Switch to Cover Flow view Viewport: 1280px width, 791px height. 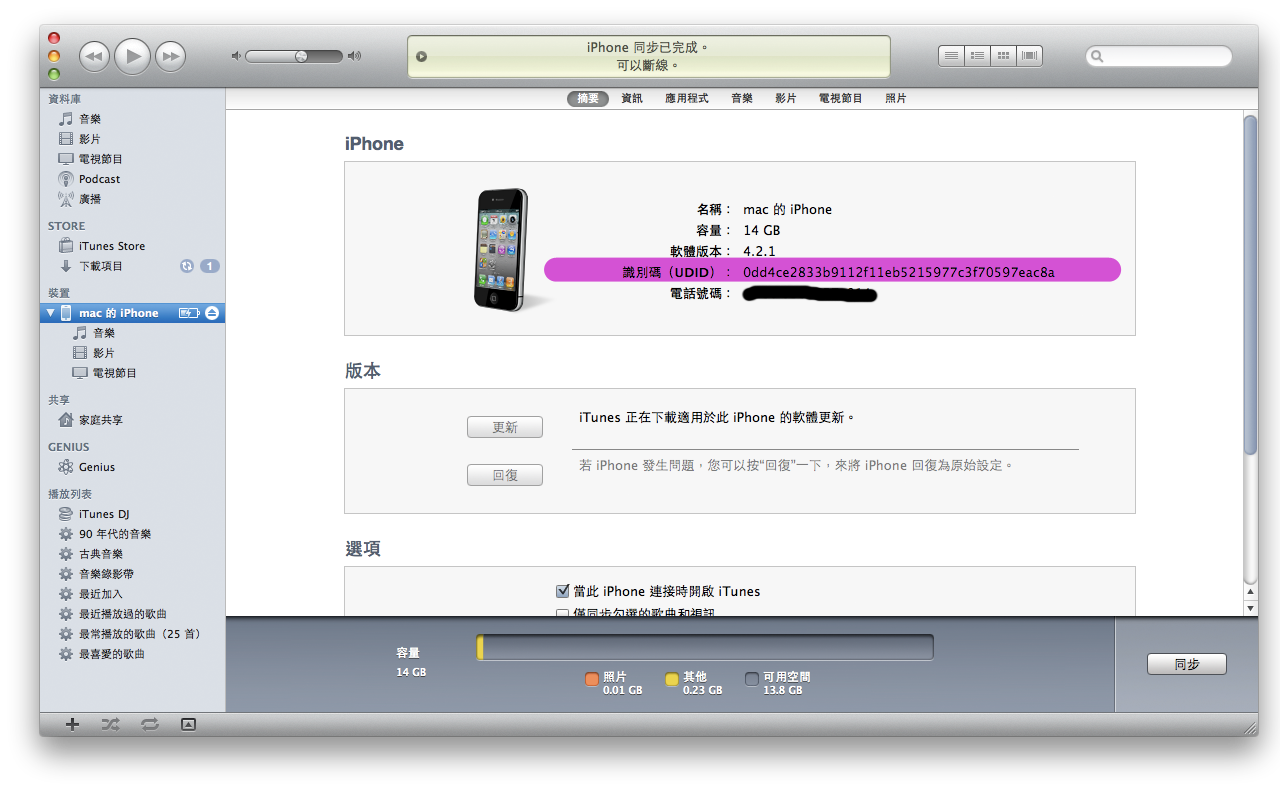1029,56
